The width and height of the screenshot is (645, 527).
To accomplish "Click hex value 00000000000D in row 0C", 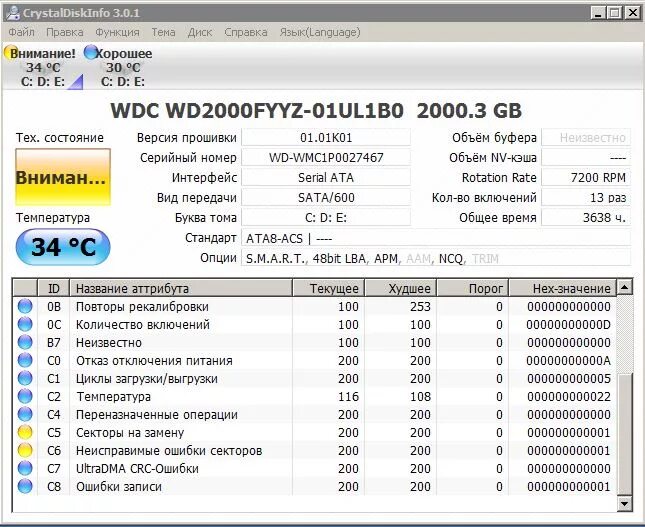I will tap(568, 325).
